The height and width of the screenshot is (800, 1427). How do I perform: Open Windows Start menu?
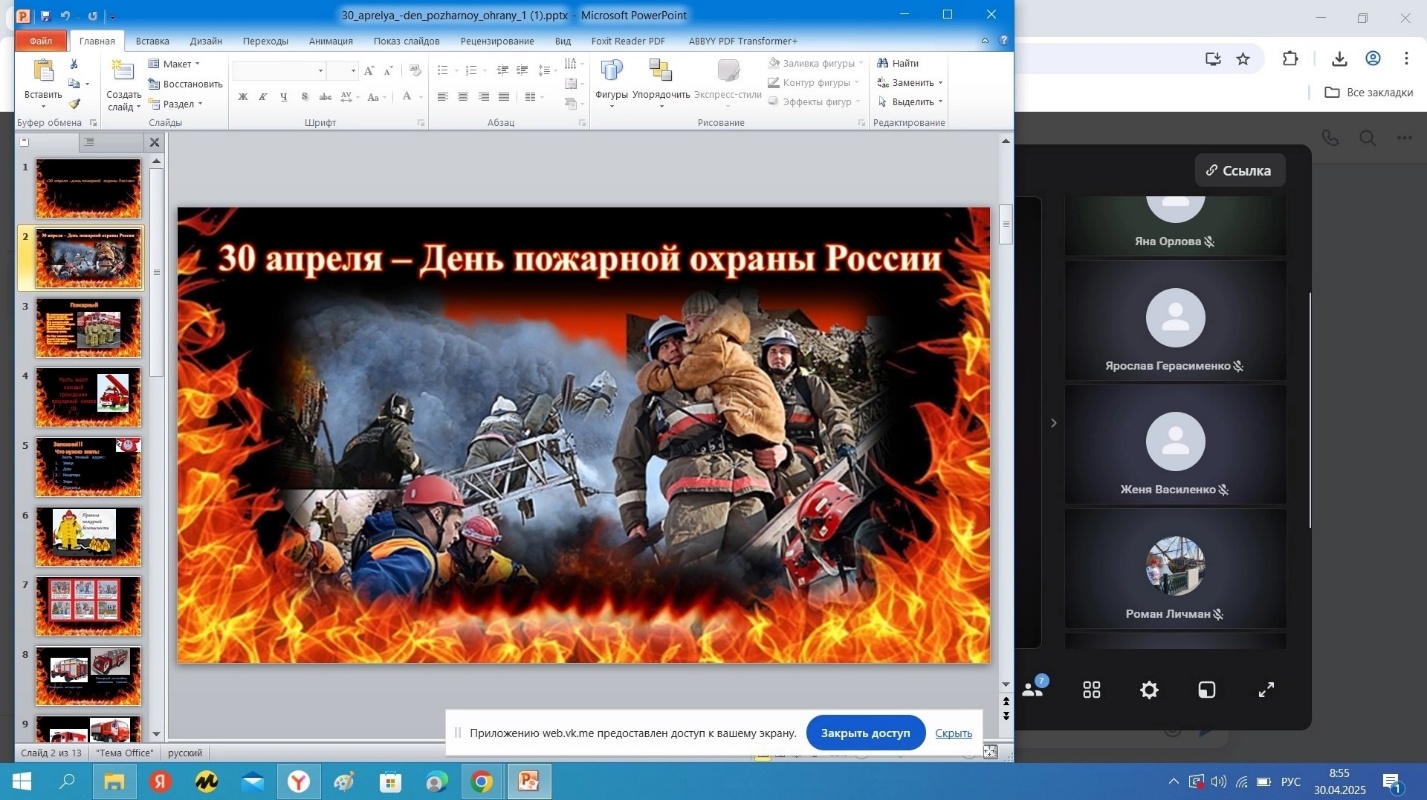pos(22,782)
